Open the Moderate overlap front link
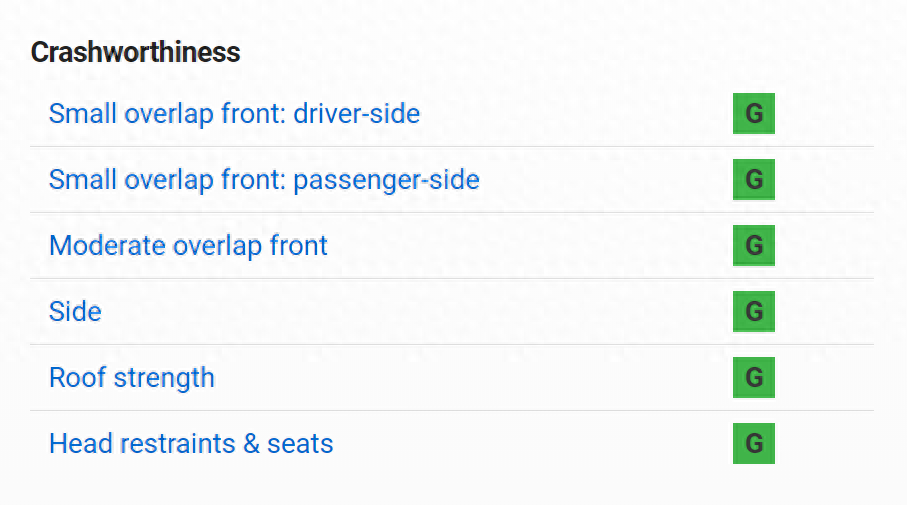 coord(188,245)
